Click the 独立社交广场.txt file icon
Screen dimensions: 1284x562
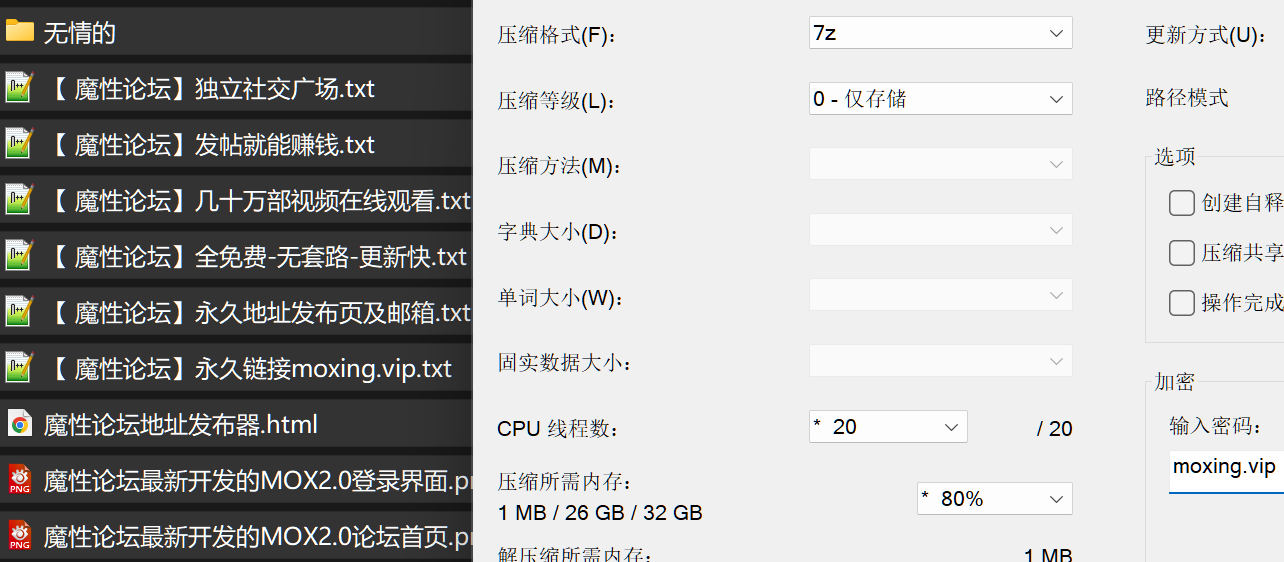tap(19, 88)
